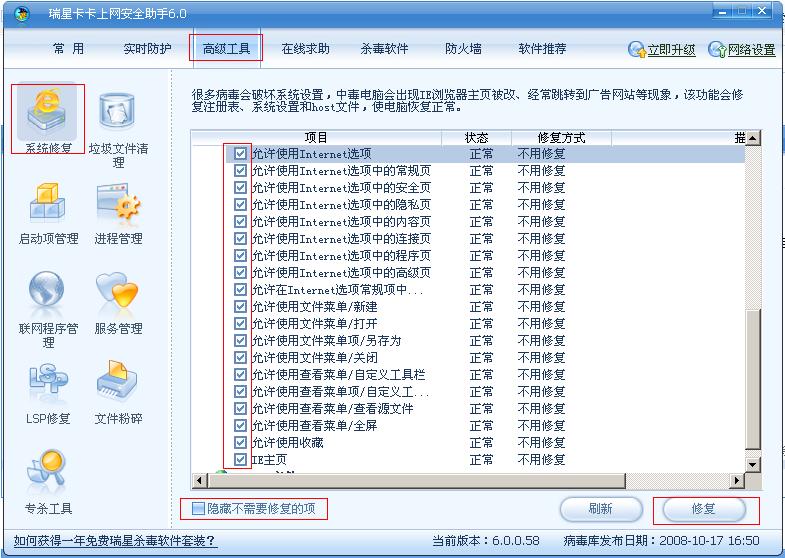Uncheck 允许使用文件菜单/新建 checkbox
Screen dimensions: 785x558
[x=240, y=307]
